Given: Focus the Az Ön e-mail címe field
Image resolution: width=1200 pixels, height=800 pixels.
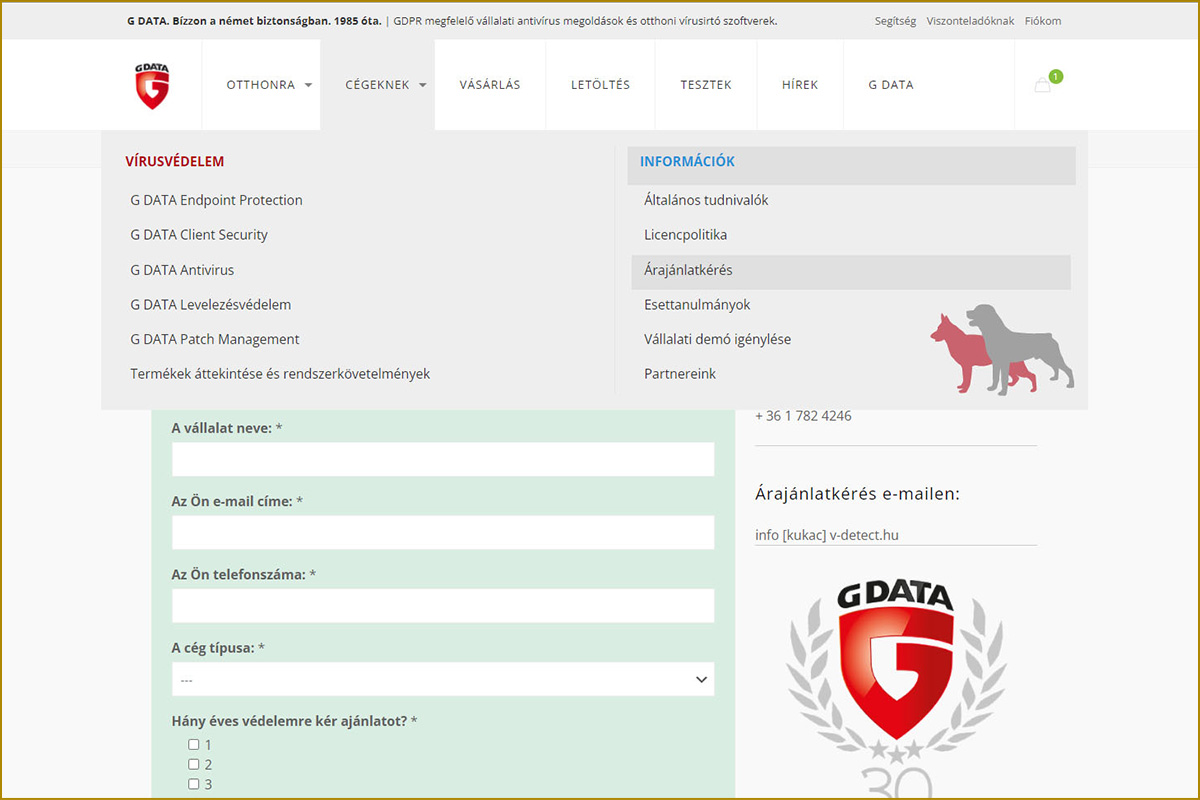Looking at the screenshot, I should 443,532.
